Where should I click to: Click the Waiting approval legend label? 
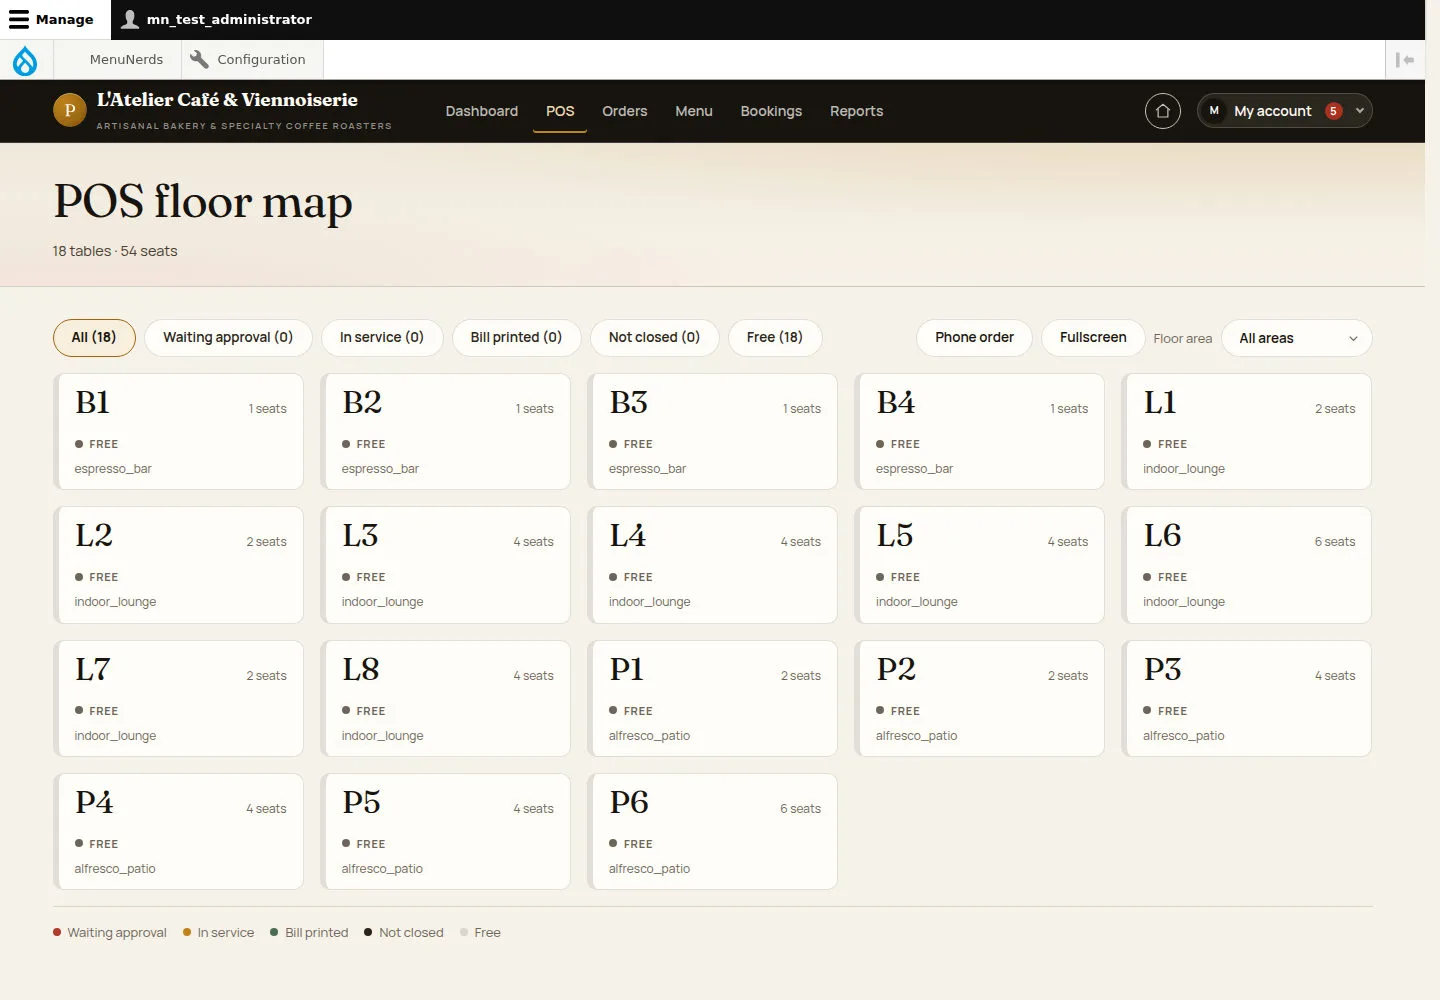click(x=117, y=933)
